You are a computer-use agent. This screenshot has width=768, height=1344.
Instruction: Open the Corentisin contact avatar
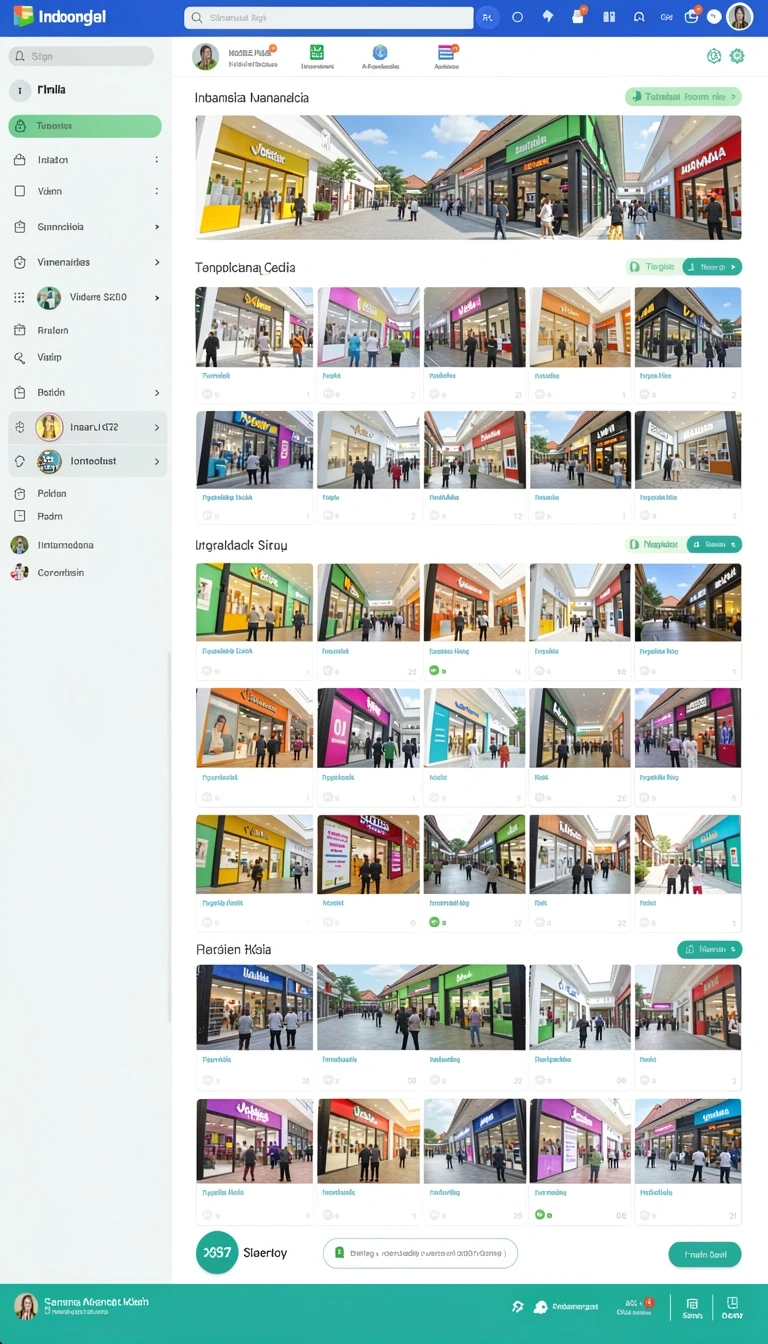point(19,573)
